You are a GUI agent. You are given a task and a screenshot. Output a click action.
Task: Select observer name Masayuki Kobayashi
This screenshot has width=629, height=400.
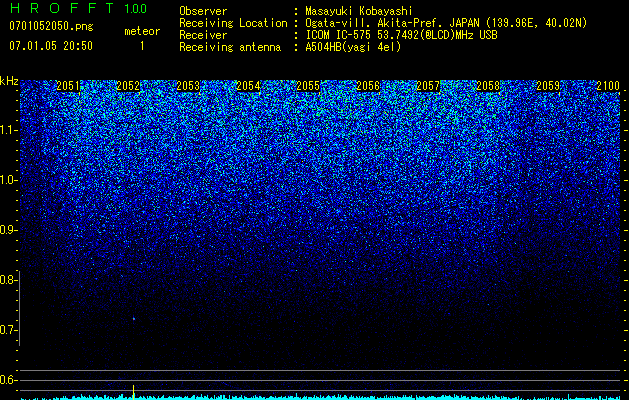tap(359, 11)
